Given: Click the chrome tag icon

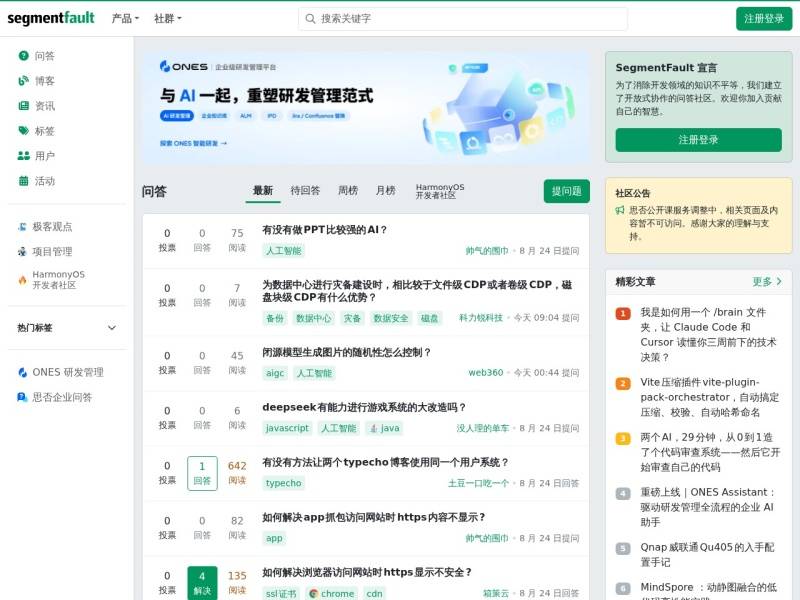Looking at the screenshot, I should point(313,593).
